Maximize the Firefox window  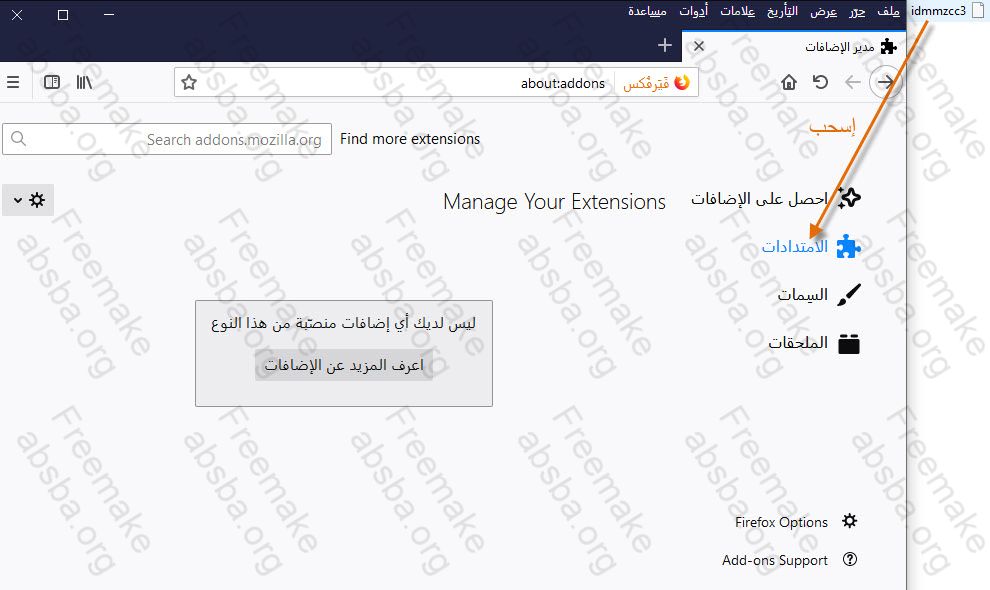coord(63,15)
